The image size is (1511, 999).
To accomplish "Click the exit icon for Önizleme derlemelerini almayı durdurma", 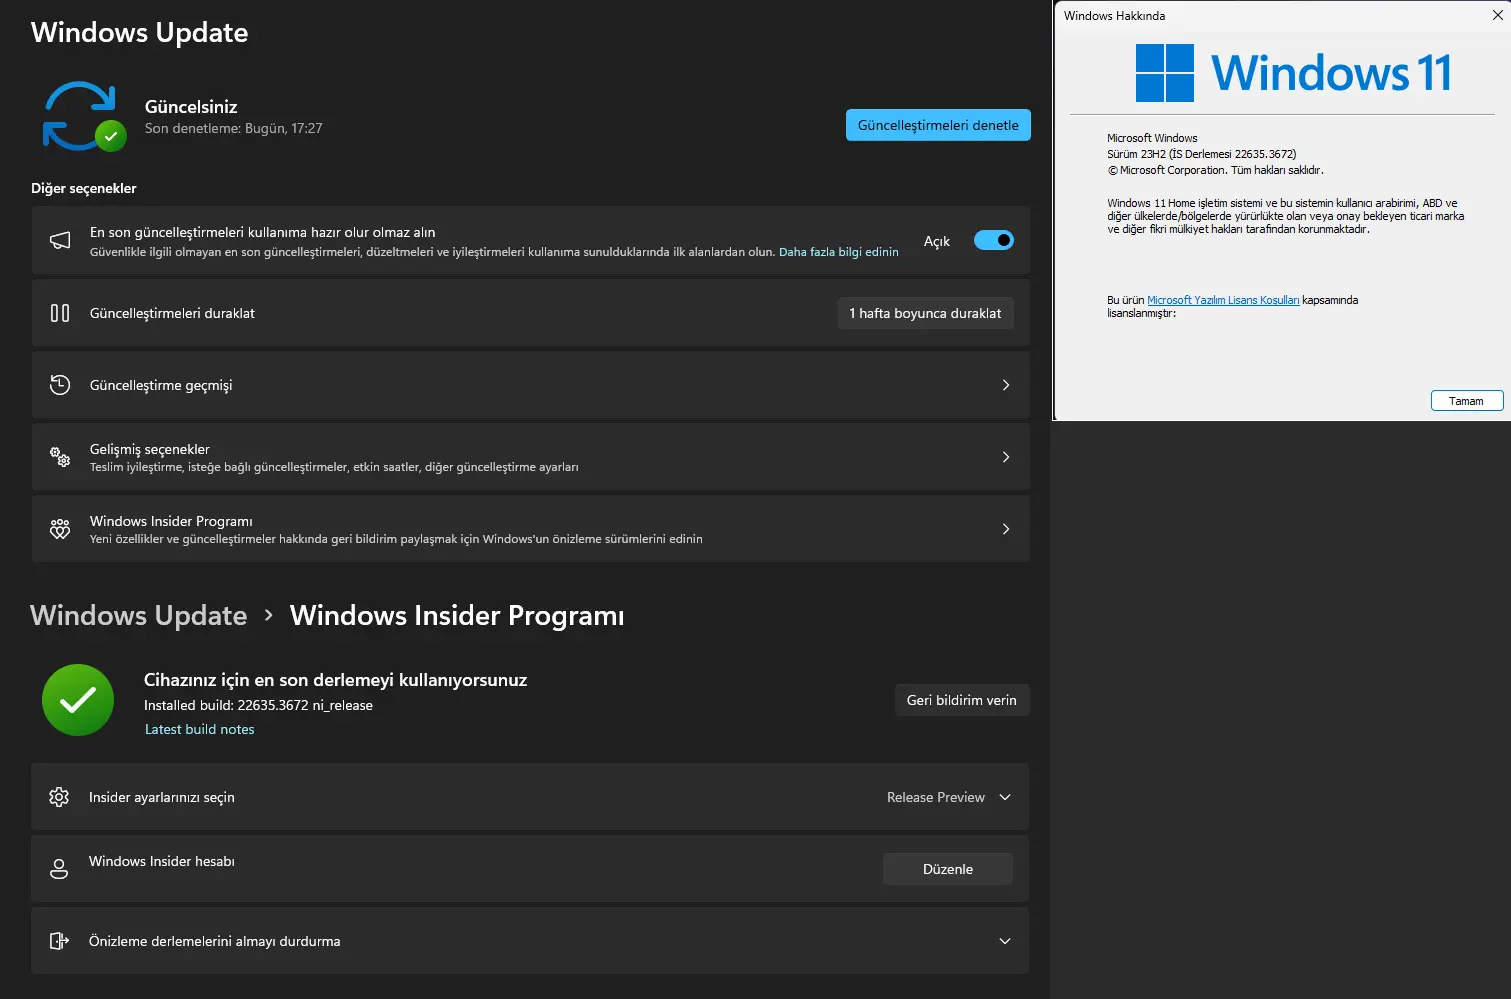I will click(59, 941).
